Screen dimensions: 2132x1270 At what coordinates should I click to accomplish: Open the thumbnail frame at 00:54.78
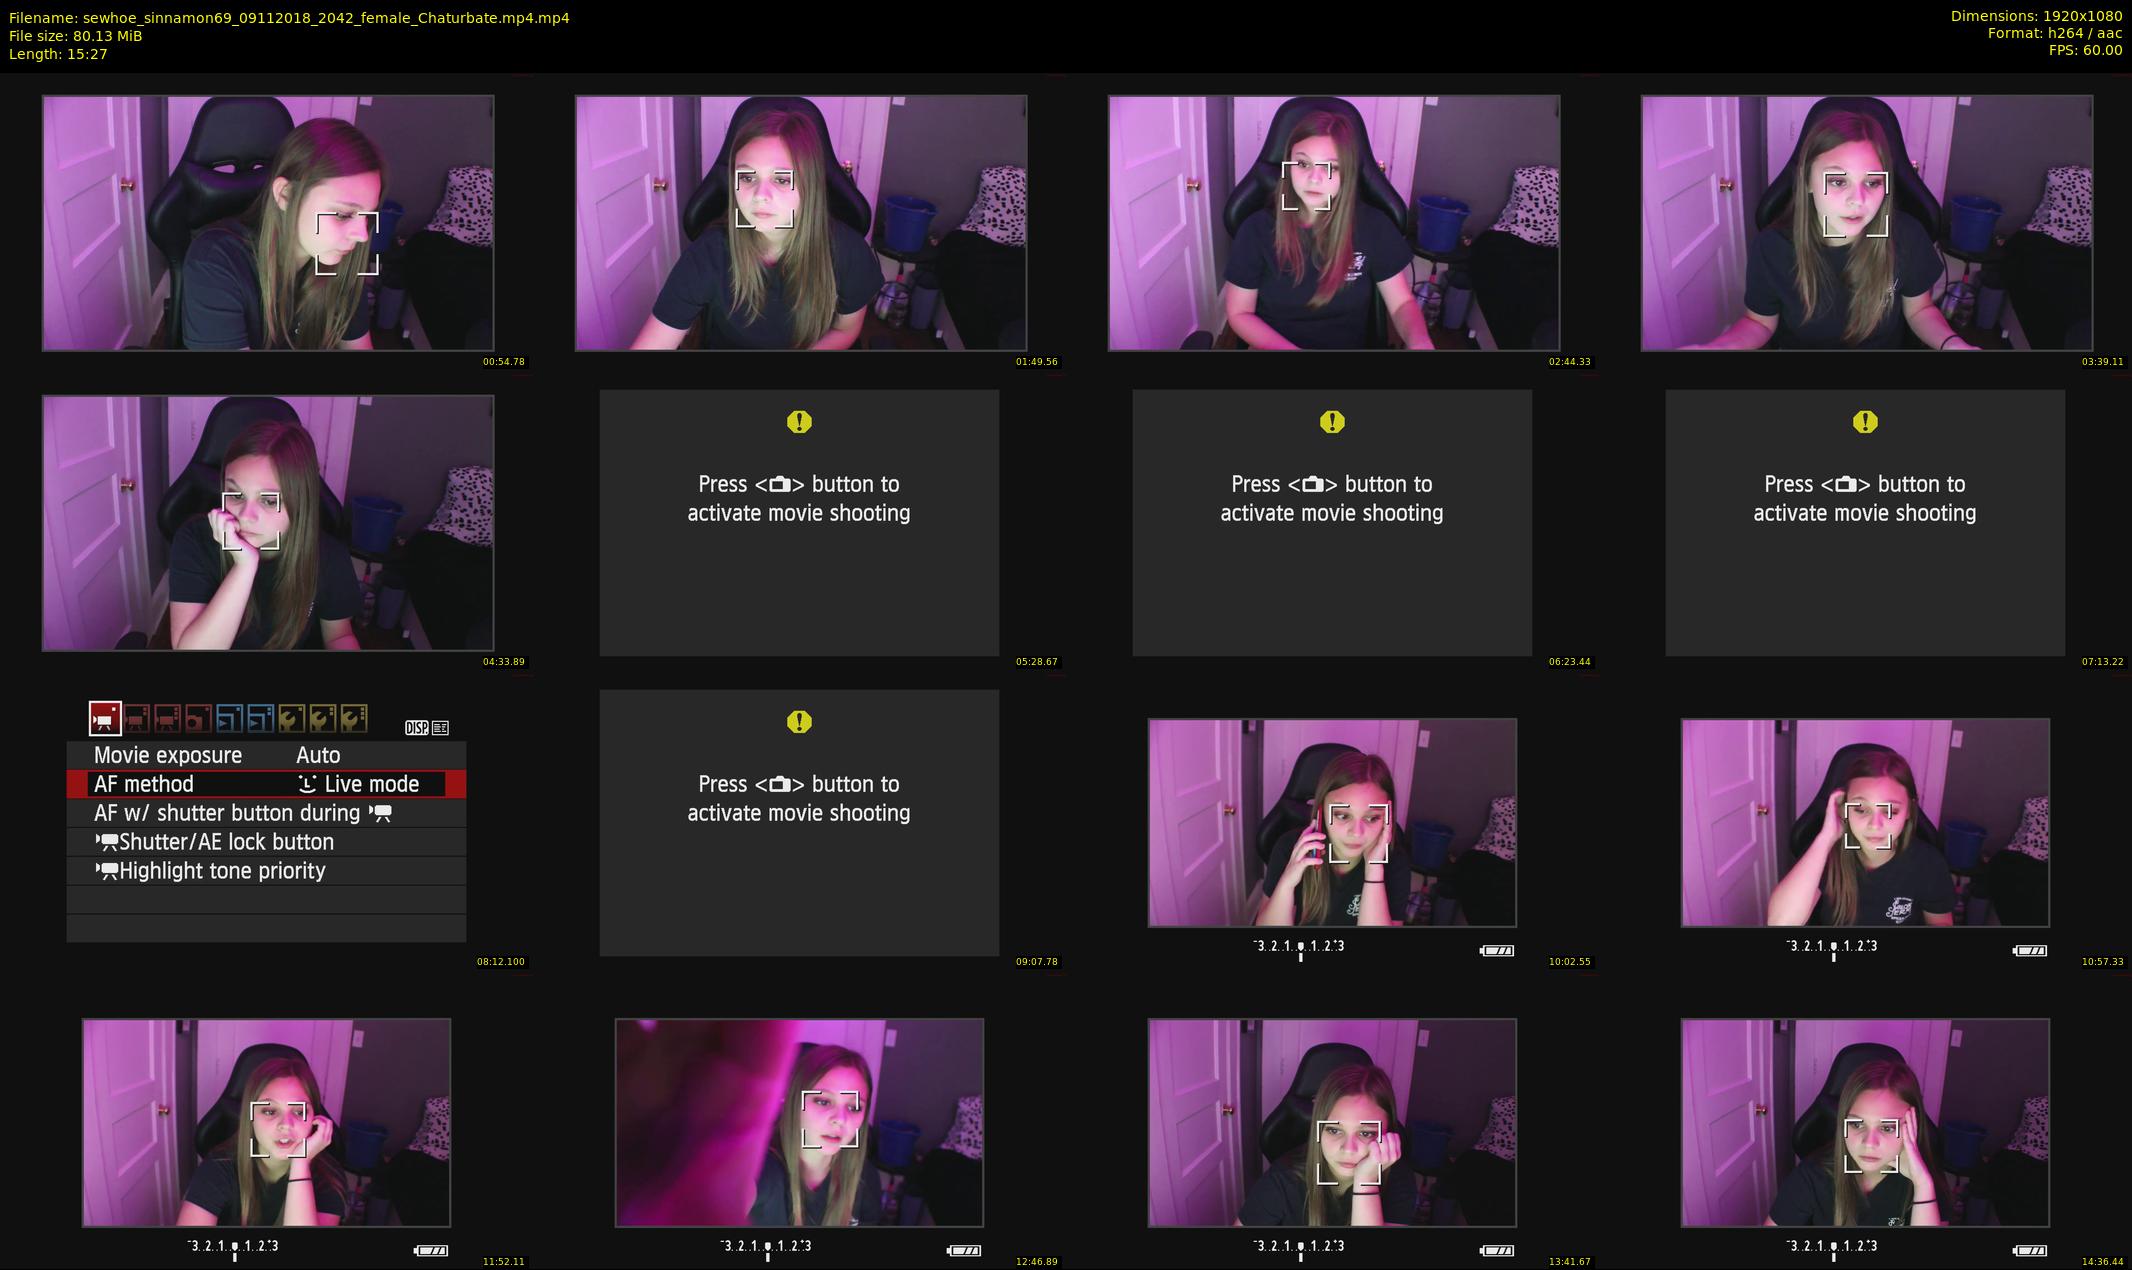coord(268,223)
